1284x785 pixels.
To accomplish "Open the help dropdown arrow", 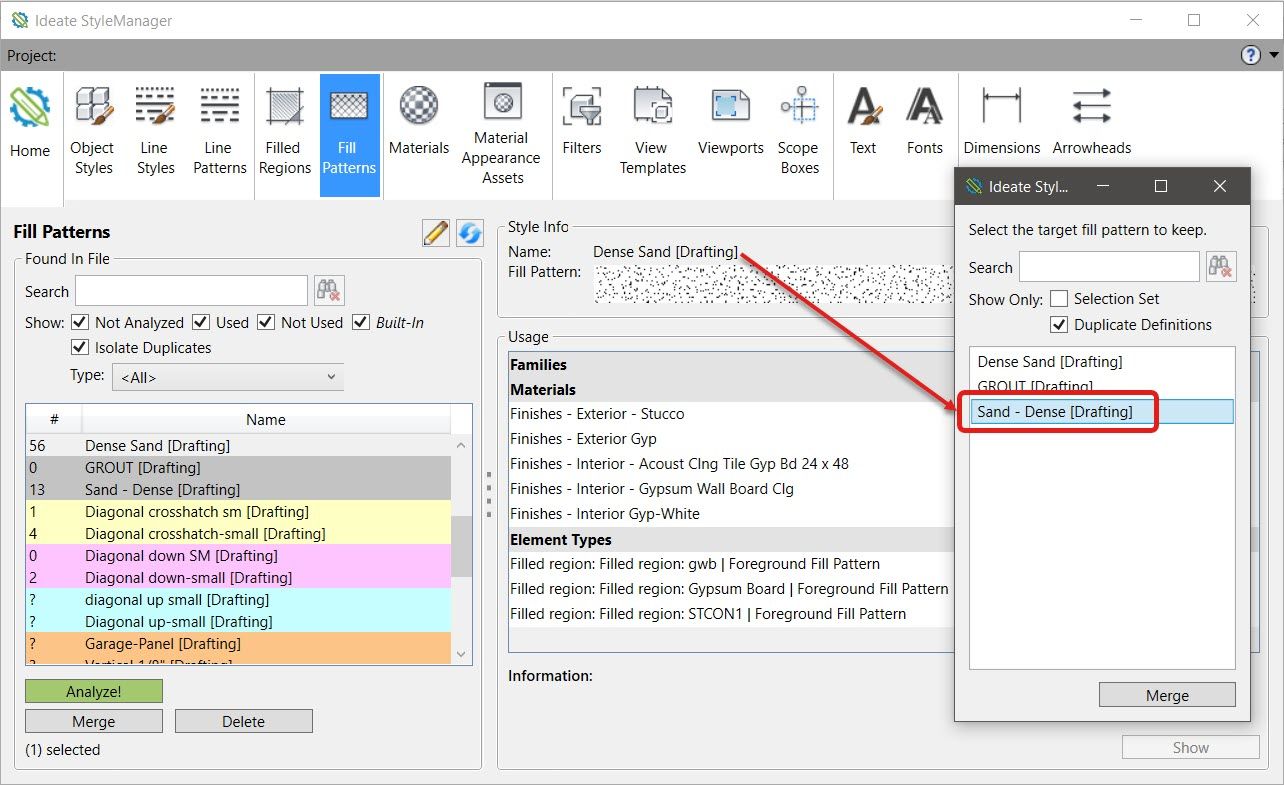I will [1274, 56].
